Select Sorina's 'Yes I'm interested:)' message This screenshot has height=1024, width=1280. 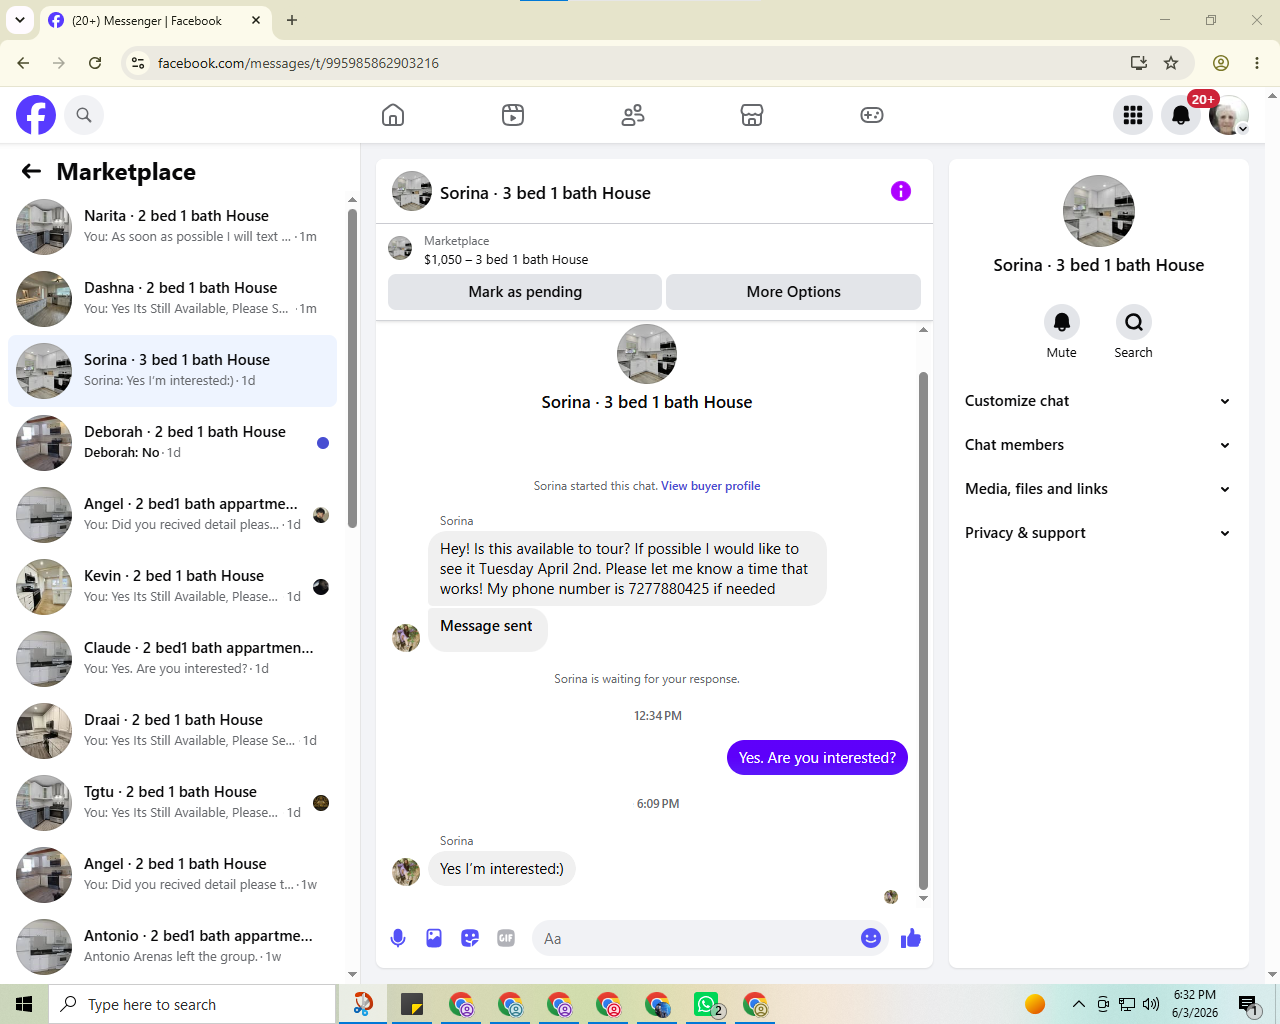coord(502,869)
